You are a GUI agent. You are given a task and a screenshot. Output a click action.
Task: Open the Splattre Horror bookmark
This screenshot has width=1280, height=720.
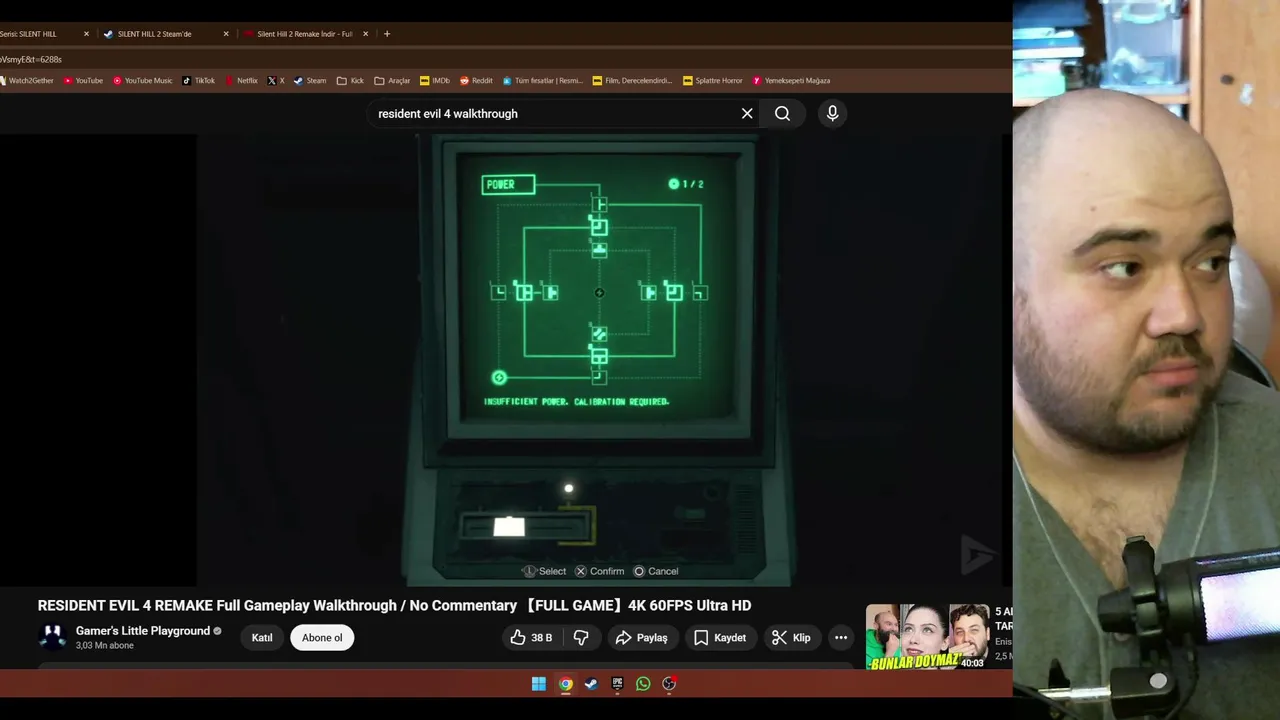click(x=713, y=80)
